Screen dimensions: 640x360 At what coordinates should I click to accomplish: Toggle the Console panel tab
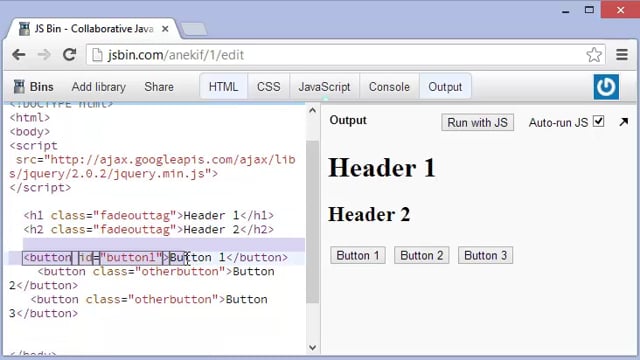[389, 87]
